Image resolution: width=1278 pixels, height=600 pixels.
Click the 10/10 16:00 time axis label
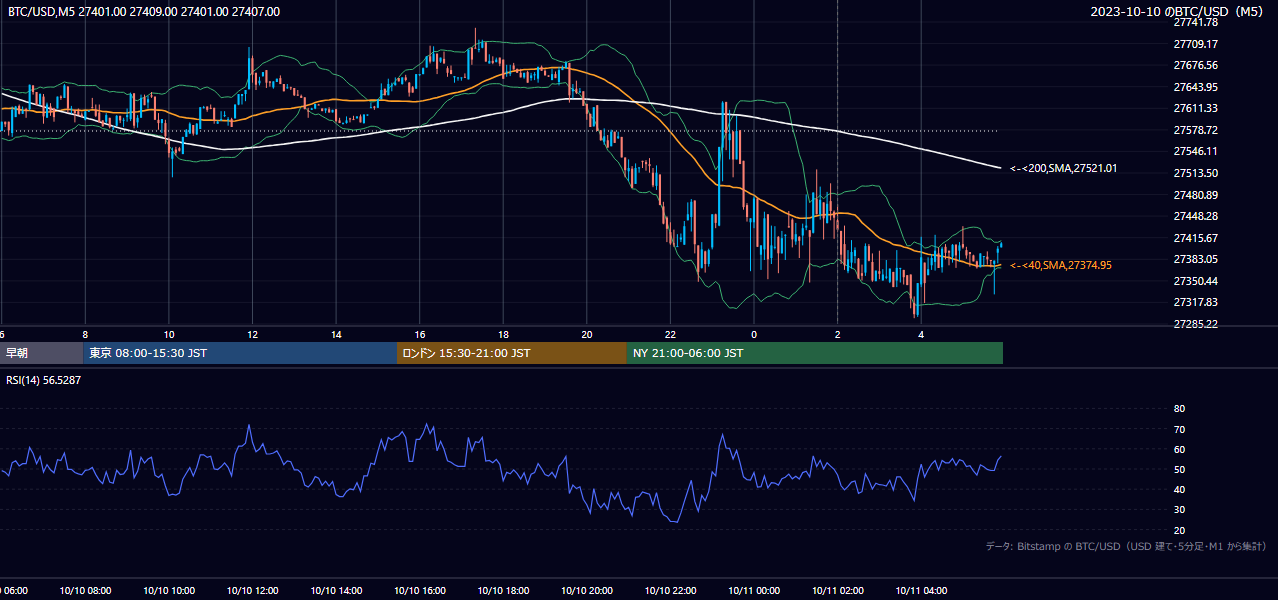pyautogui.click(x=420, y=591)
